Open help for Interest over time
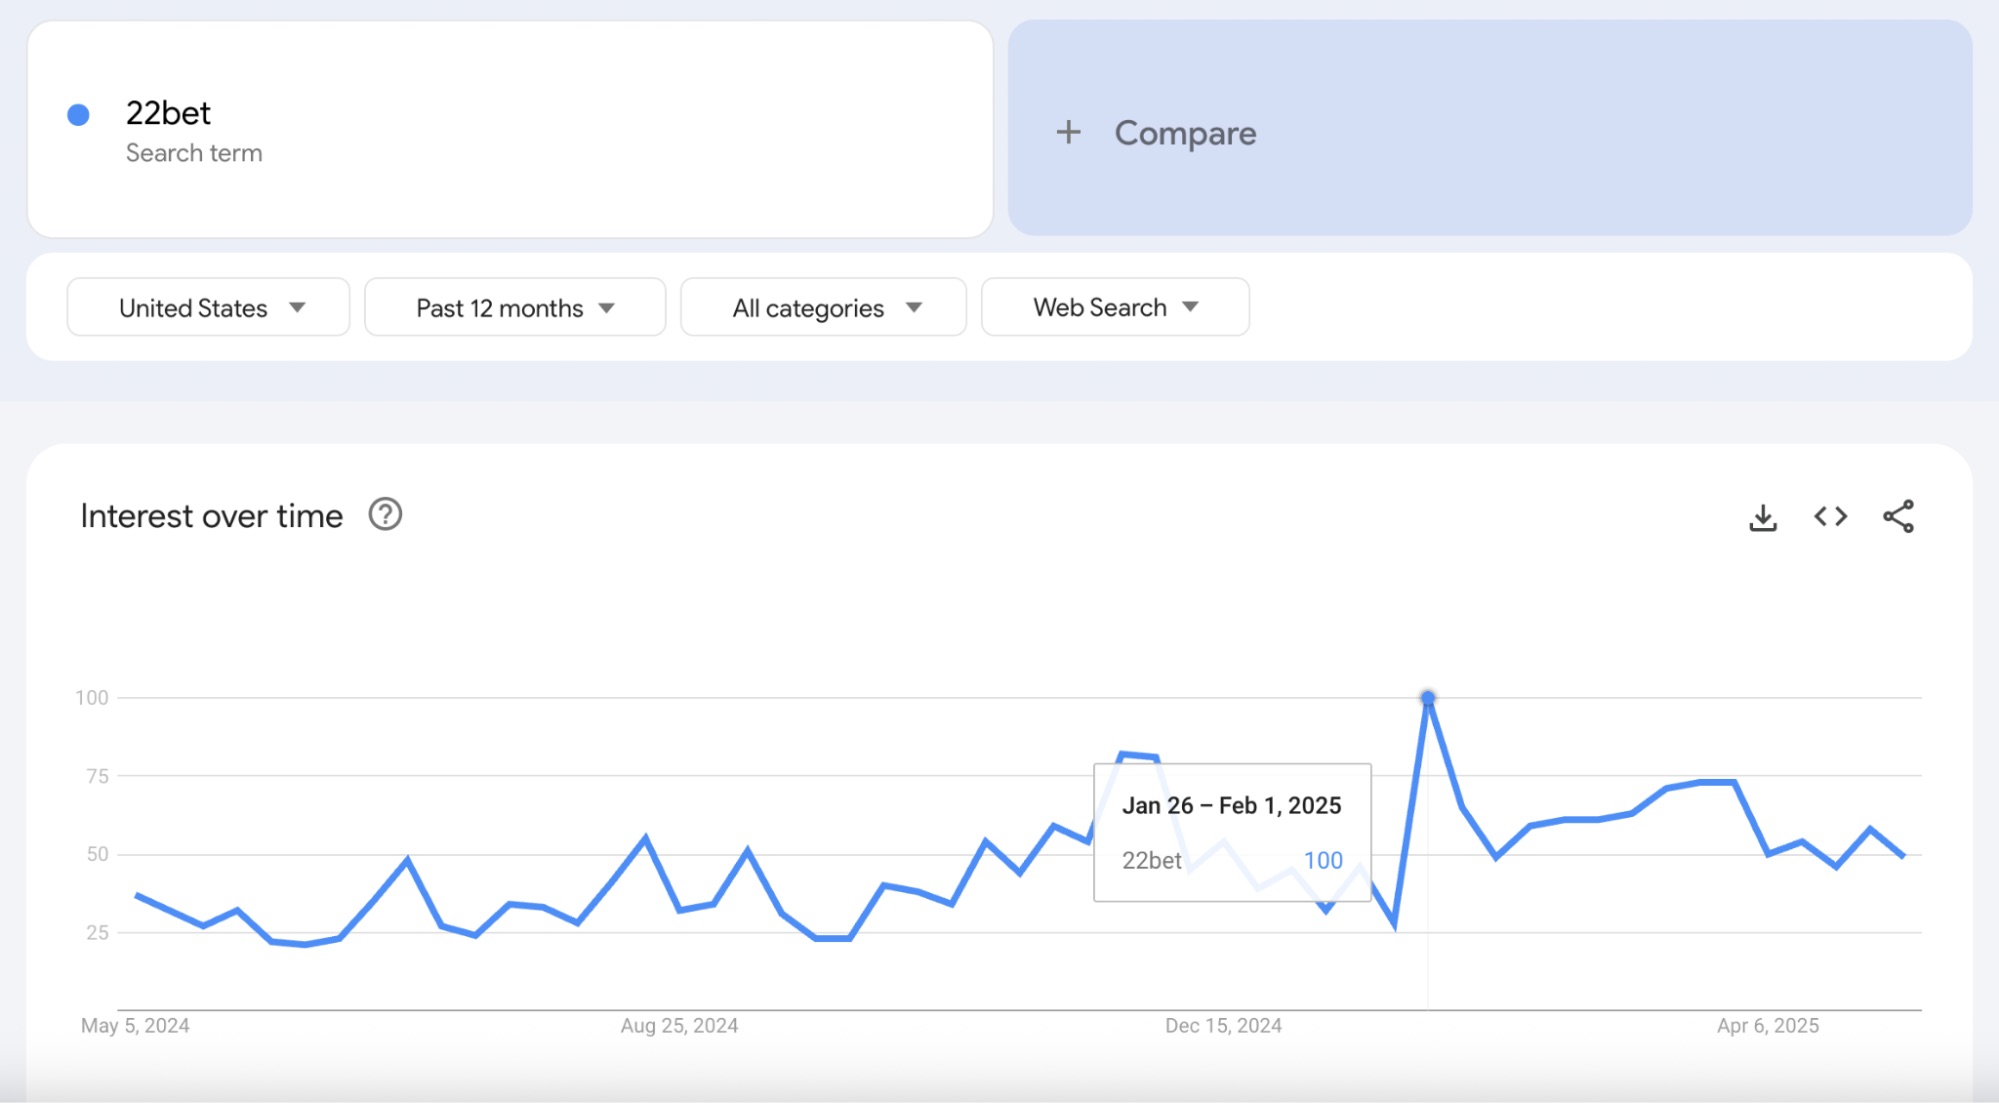 pos(385,514)
